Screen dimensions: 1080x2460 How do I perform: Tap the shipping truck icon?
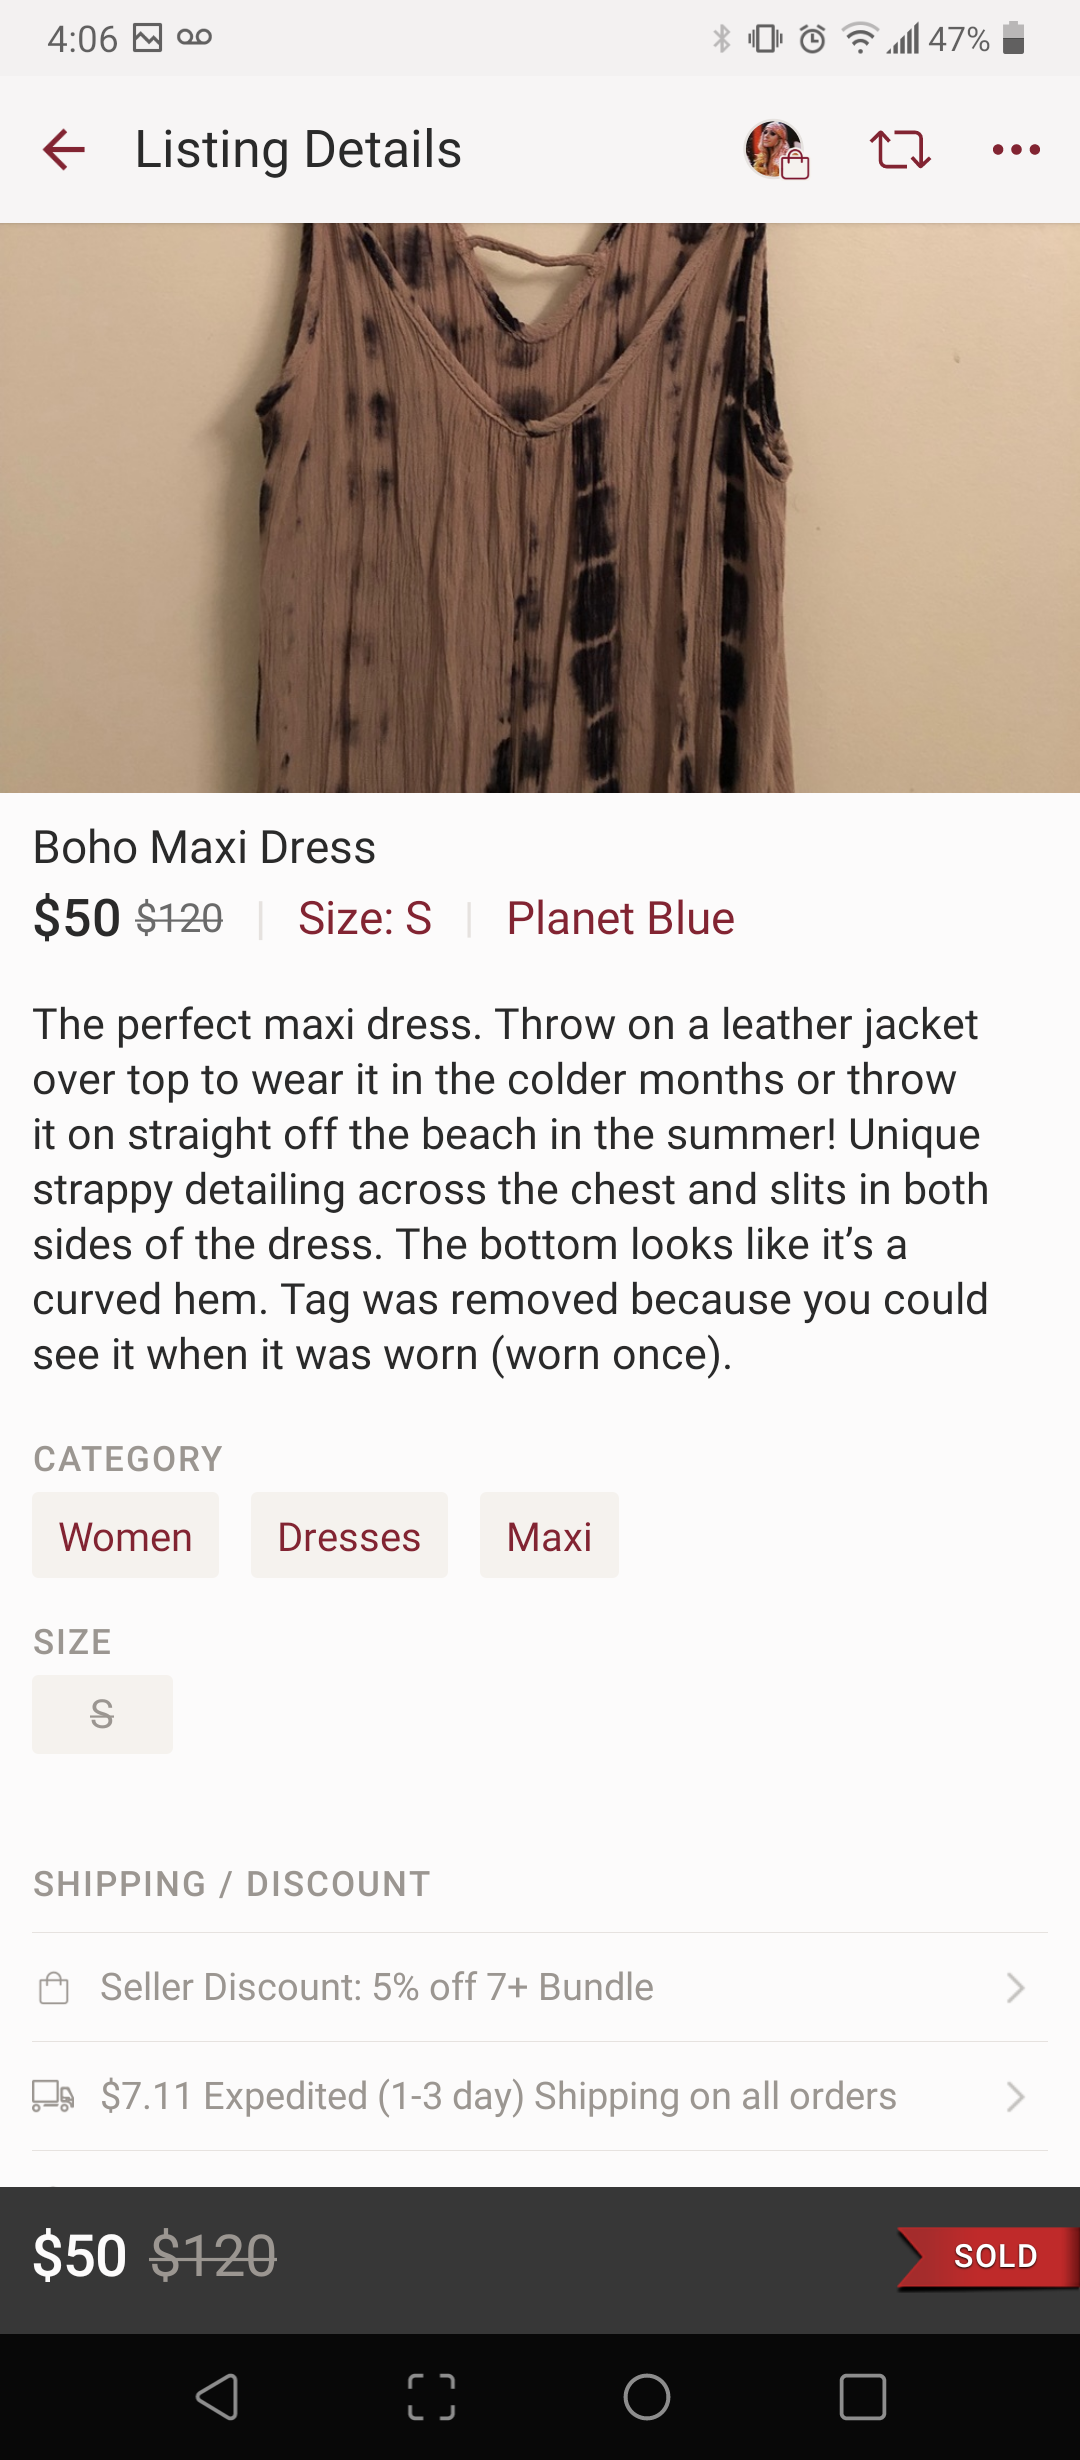point(53,2095)
